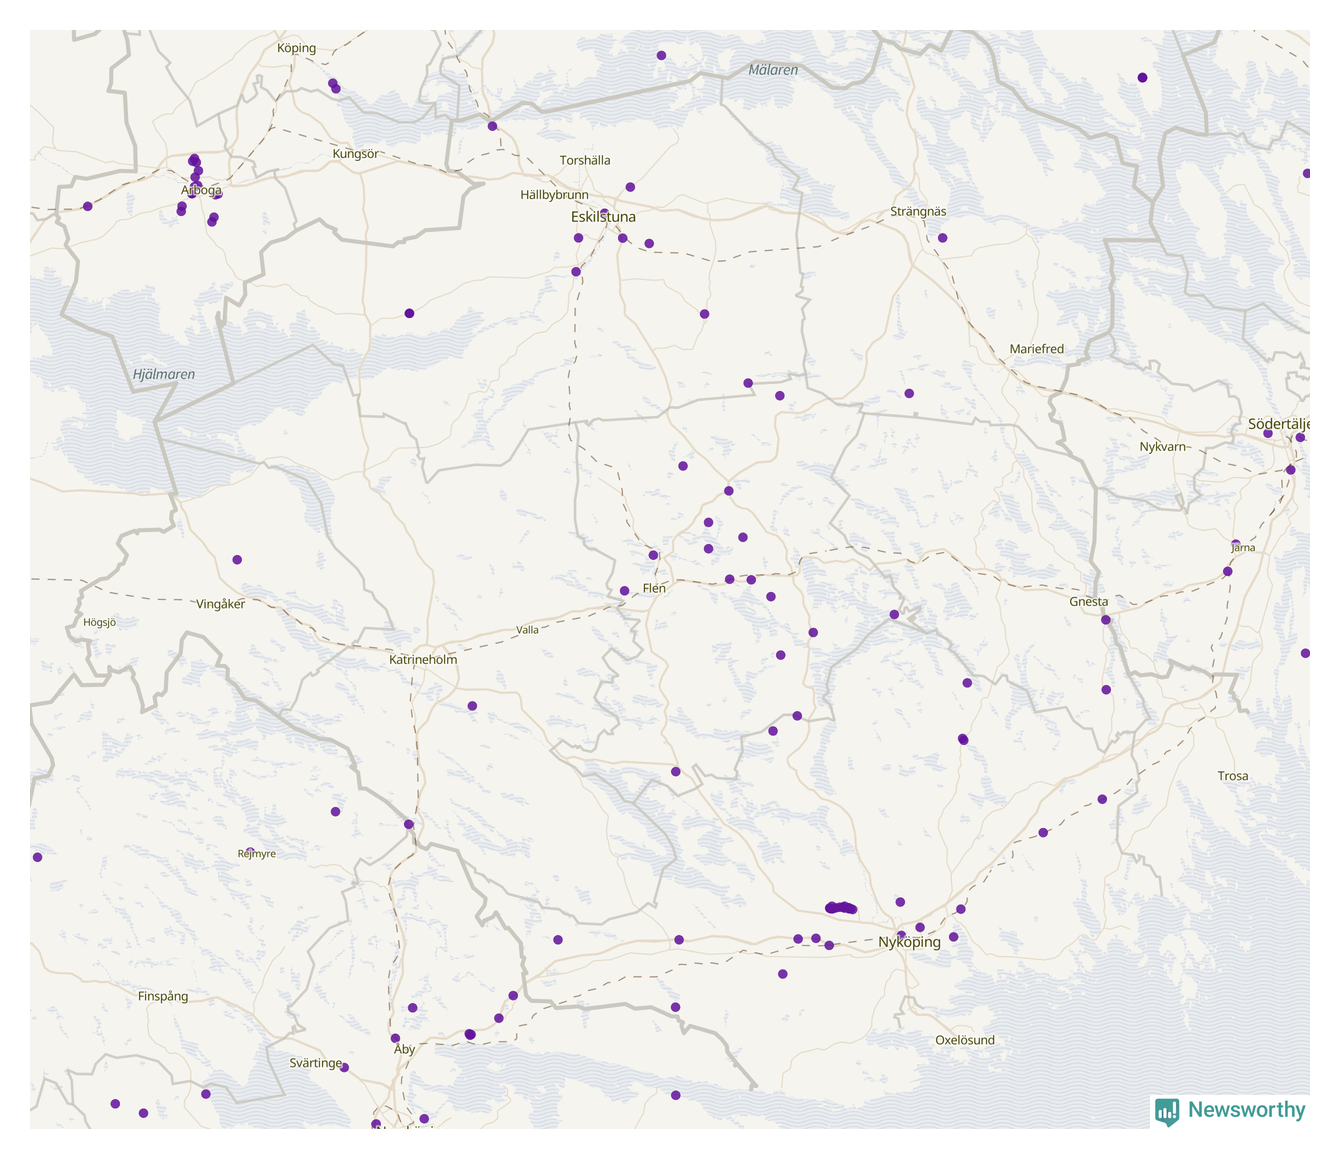Click the Södertälje city label
This screenshot has height=1159, width=1340.
[x=1279, y=424]
